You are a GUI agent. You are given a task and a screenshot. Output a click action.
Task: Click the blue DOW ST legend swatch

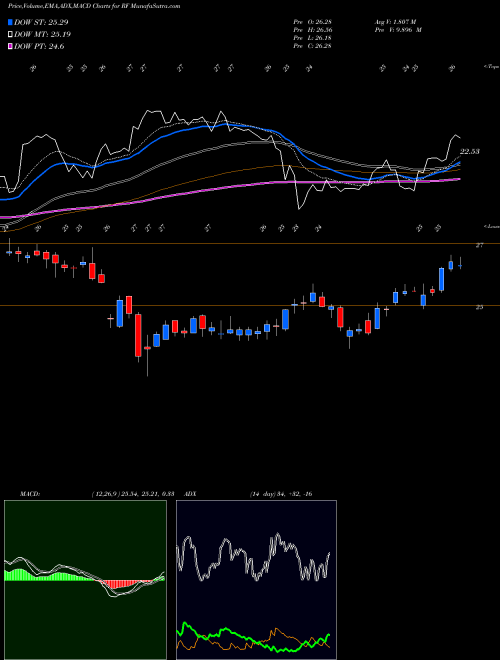tap(10, 22)
